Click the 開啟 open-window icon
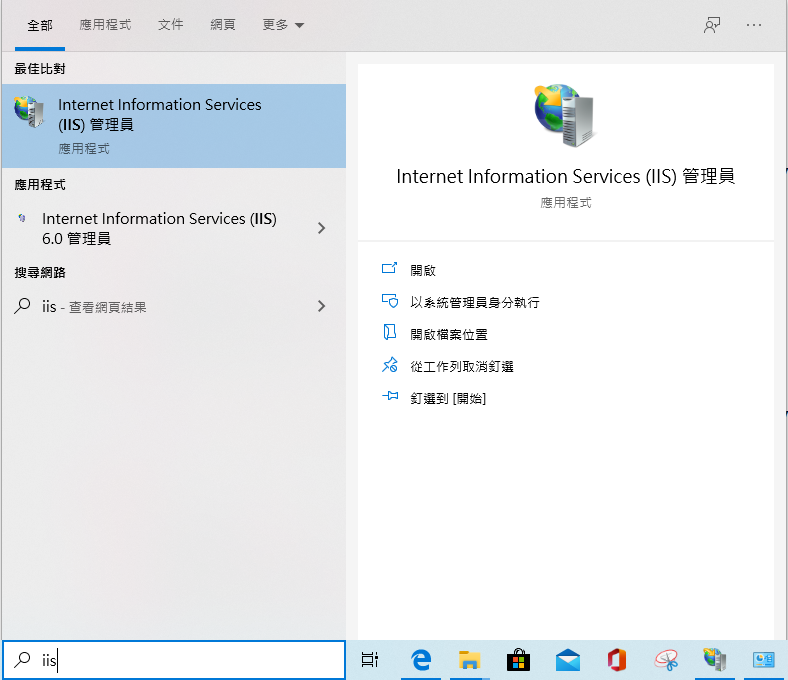788x680 pixels. [389, 268]
